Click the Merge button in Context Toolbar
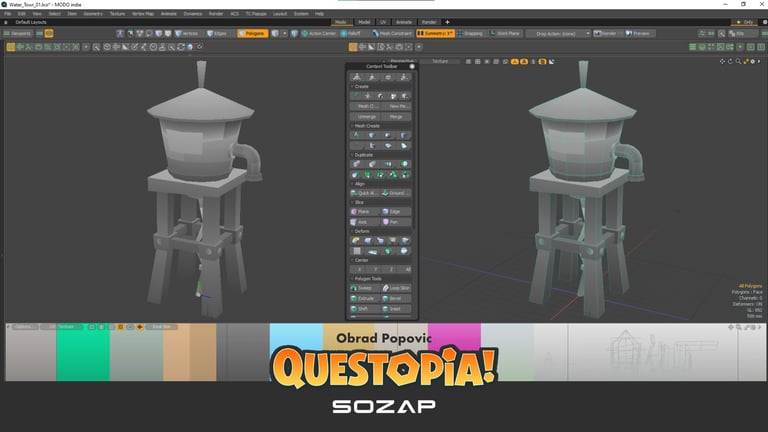 396,117
